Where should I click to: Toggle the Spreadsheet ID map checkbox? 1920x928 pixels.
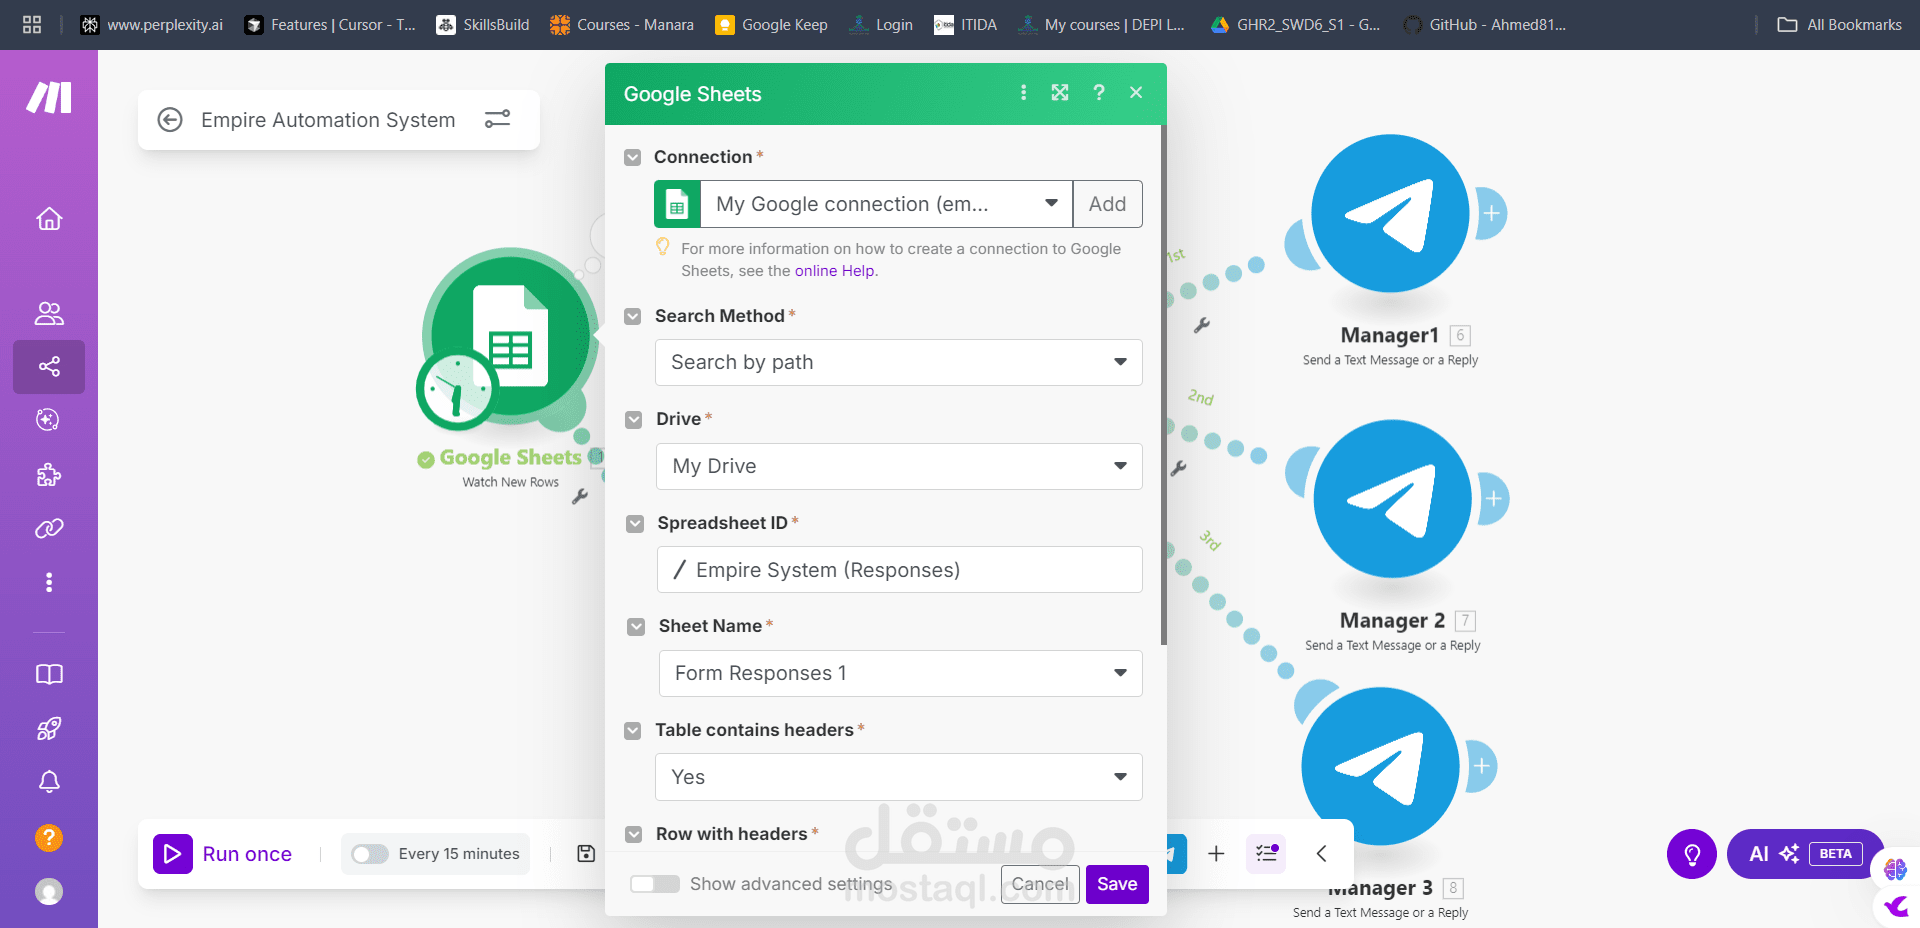tap(635, 524)
